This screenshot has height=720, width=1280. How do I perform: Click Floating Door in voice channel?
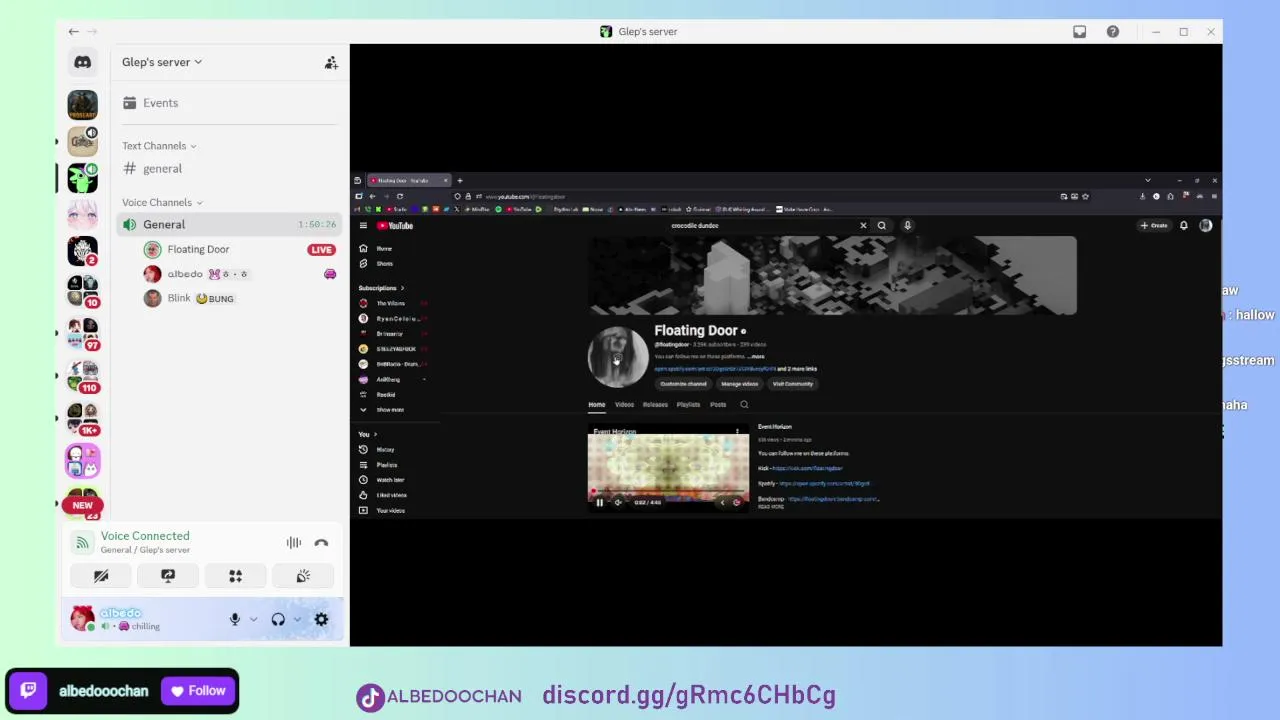198,250
